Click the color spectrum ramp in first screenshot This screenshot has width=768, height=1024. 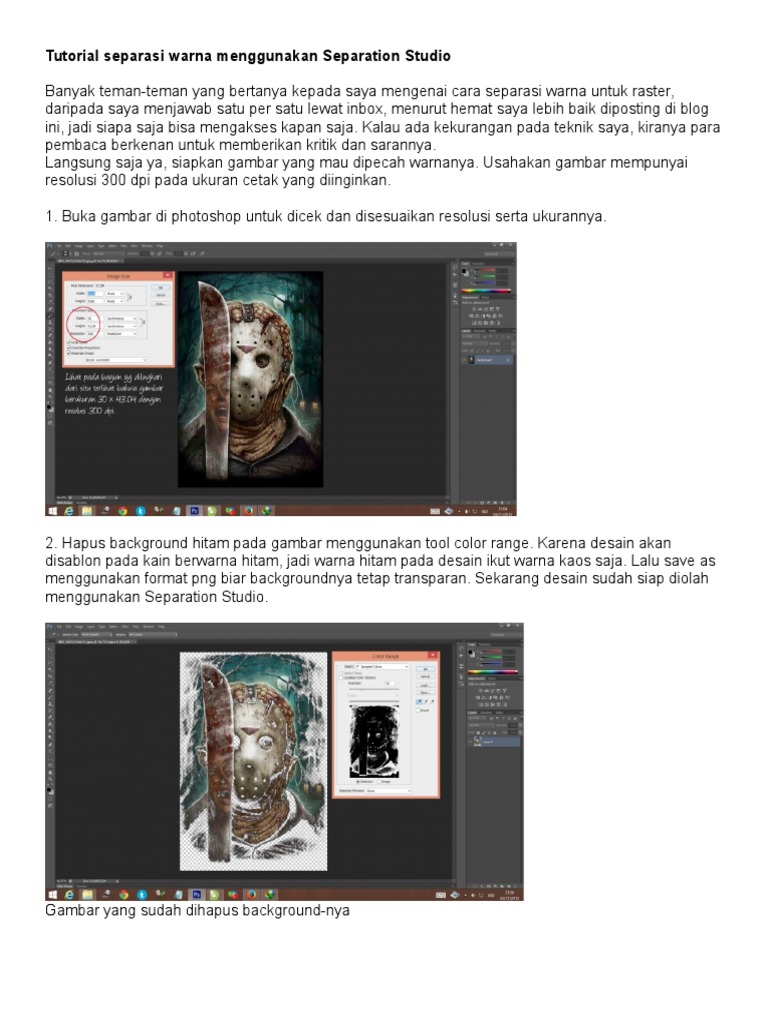click(x=486, y=291)
